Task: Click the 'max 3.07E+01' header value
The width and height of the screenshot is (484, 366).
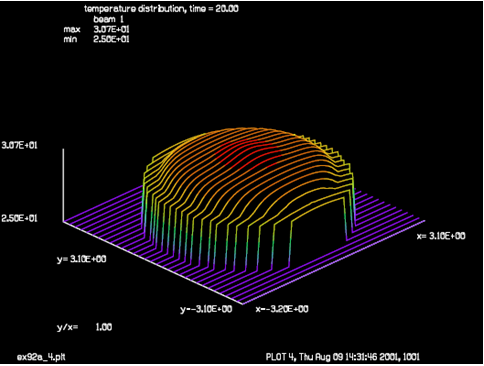Action: tap(97, 29)
